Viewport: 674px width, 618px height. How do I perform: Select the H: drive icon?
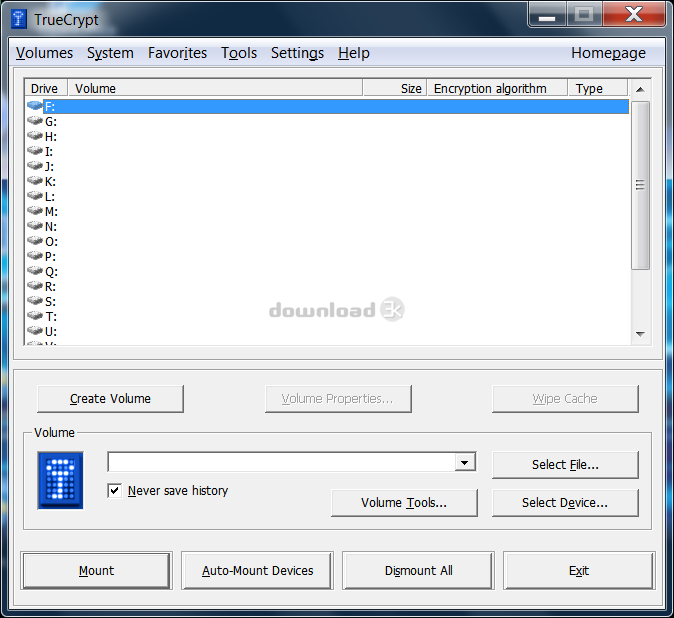coord(35,135)
